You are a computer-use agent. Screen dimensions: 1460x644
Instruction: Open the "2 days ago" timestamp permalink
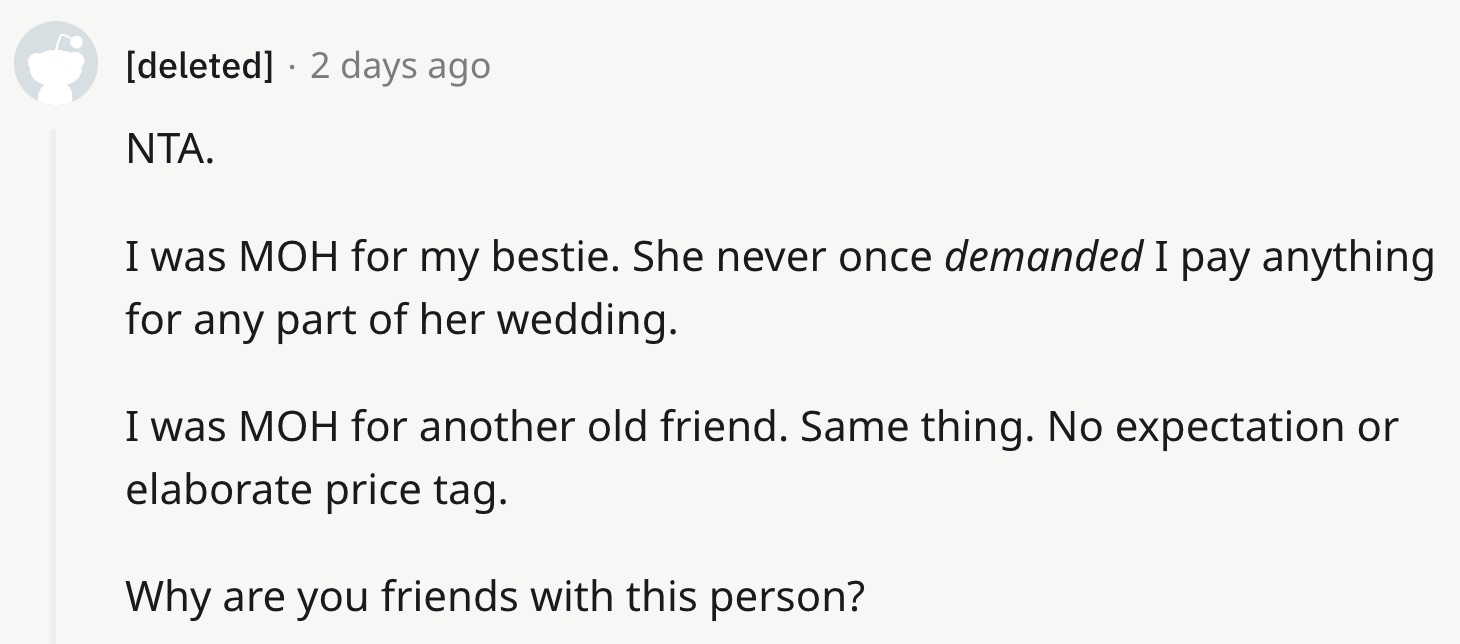(x=400, y=66)
